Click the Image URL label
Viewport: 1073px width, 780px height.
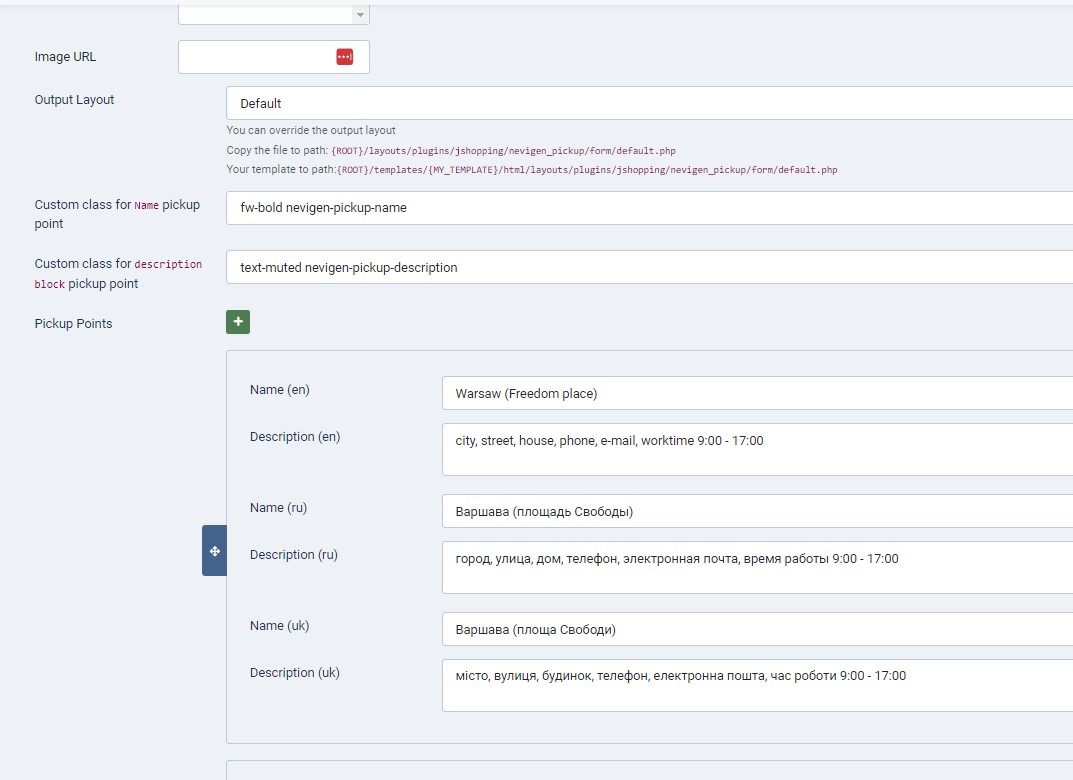(66, 57)
